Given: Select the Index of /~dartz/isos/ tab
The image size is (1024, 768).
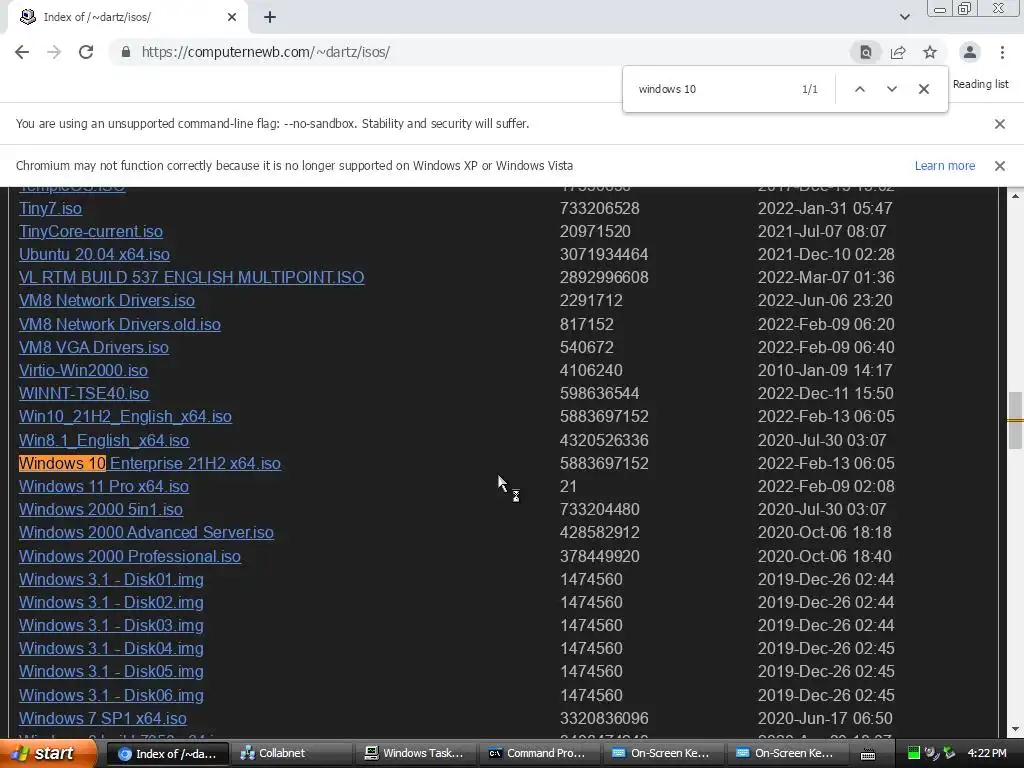Looking at the screenshot, I should pos(127,18).
